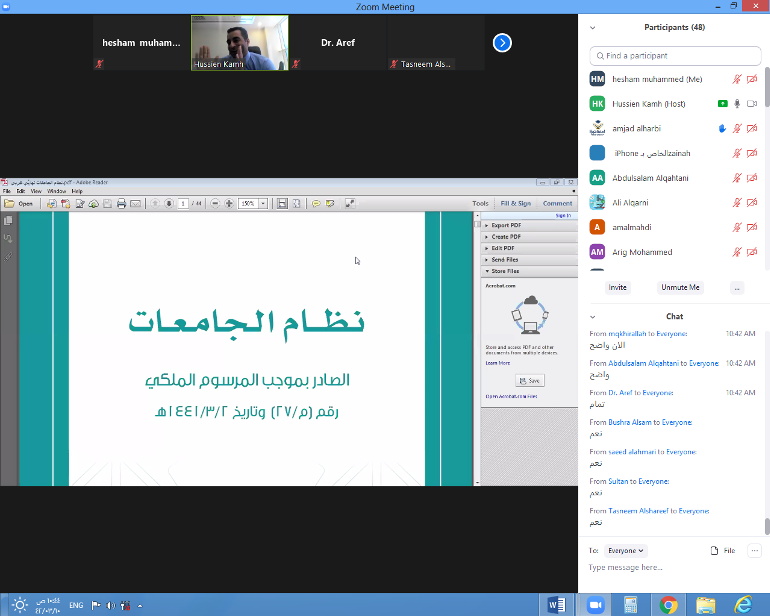Open the Fill & Sign tab
Image resolution: width=770 pixels, height=616 pixels.
point(515,203)
